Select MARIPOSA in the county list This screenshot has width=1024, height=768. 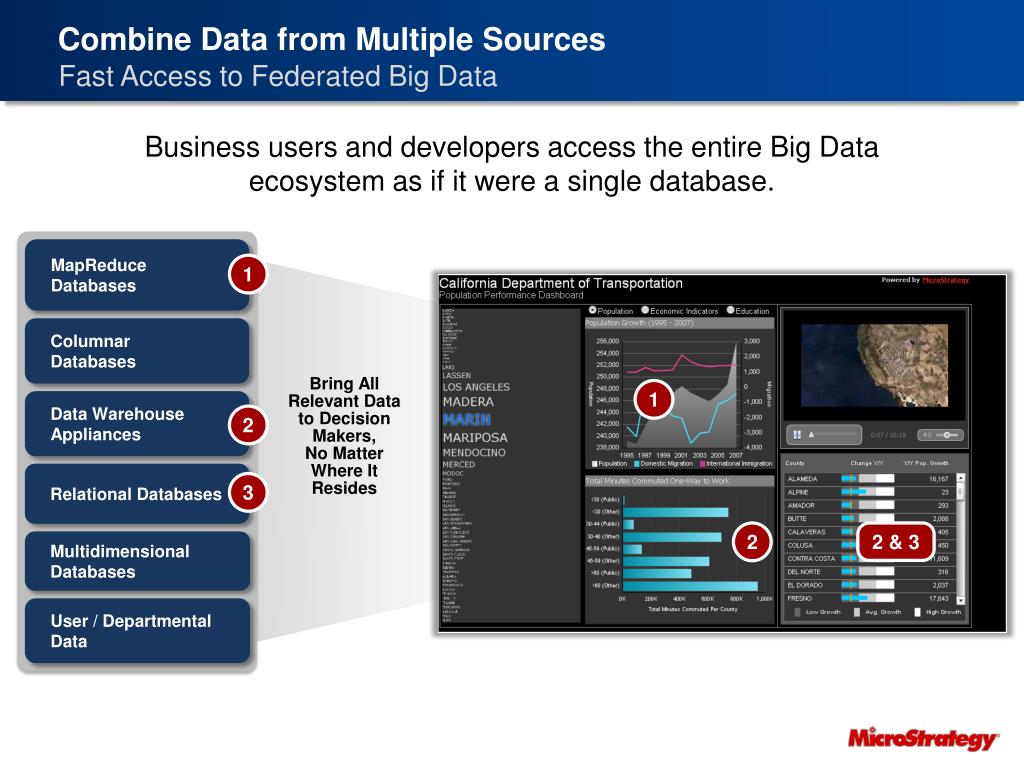click(x=475, y=437)
